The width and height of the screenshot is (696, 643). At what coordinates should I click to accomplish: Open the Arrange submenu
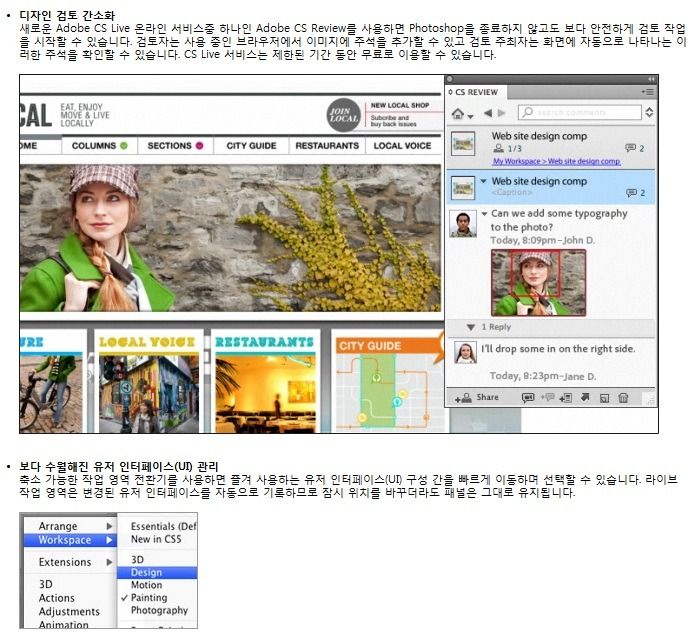(70, 526)
